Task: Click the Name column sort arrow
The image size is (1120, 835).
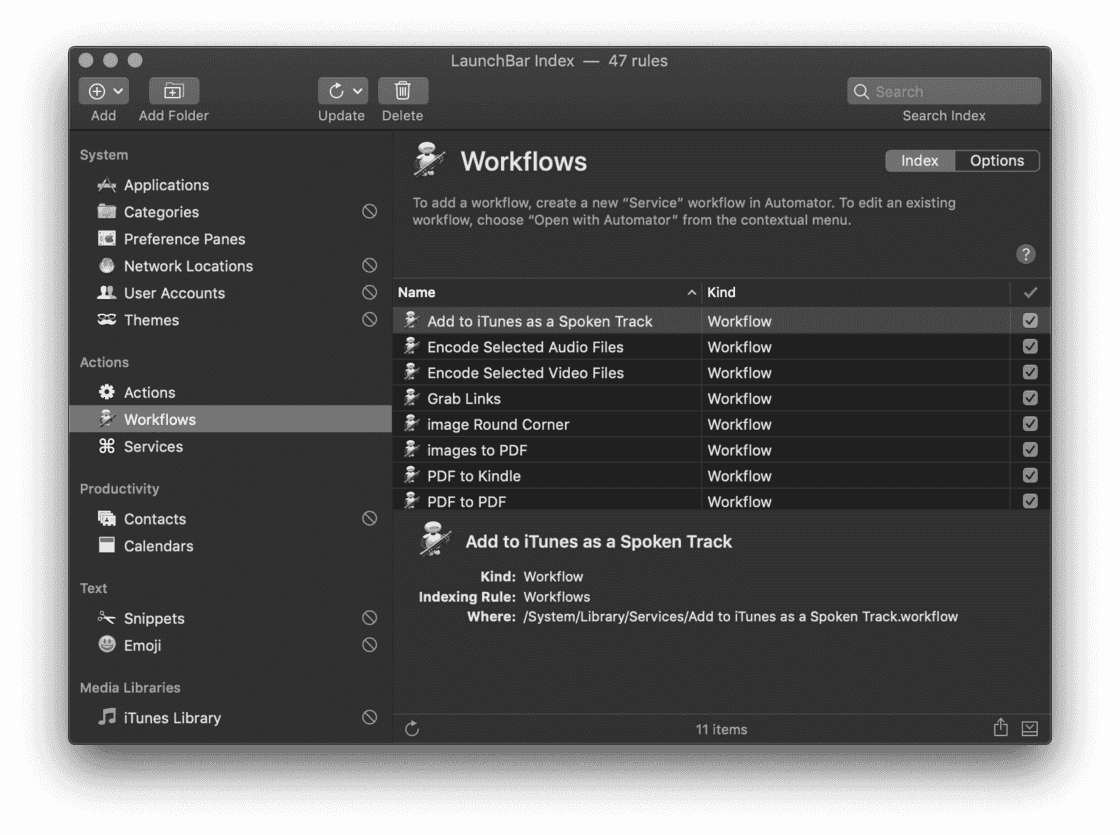Action: (x=691, y=293)
